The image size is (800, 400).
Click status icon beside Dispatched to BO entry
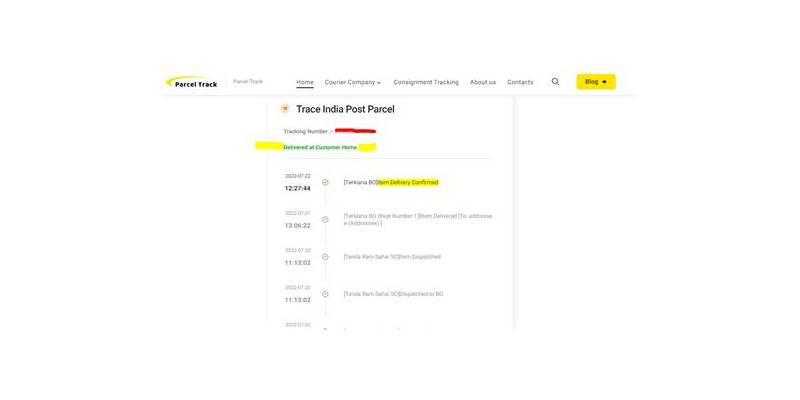(x=325, y=294)
